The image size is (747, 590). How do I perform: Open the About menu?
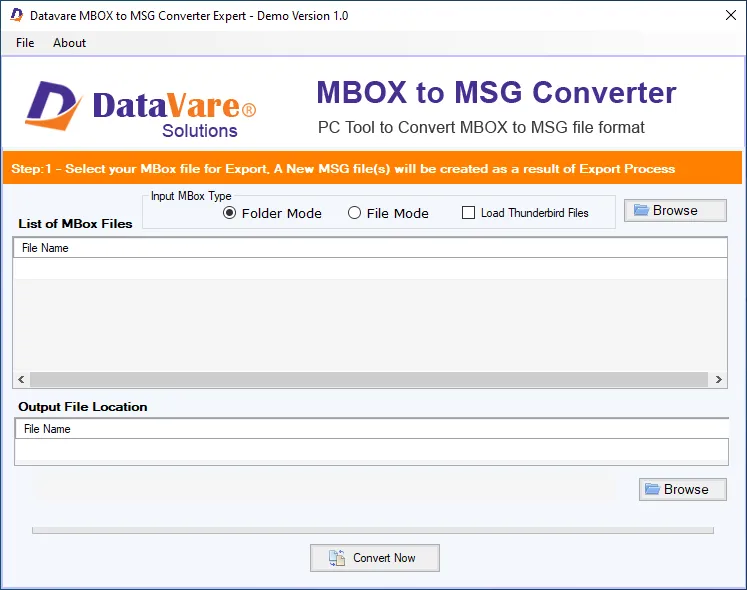pos(69,43)
